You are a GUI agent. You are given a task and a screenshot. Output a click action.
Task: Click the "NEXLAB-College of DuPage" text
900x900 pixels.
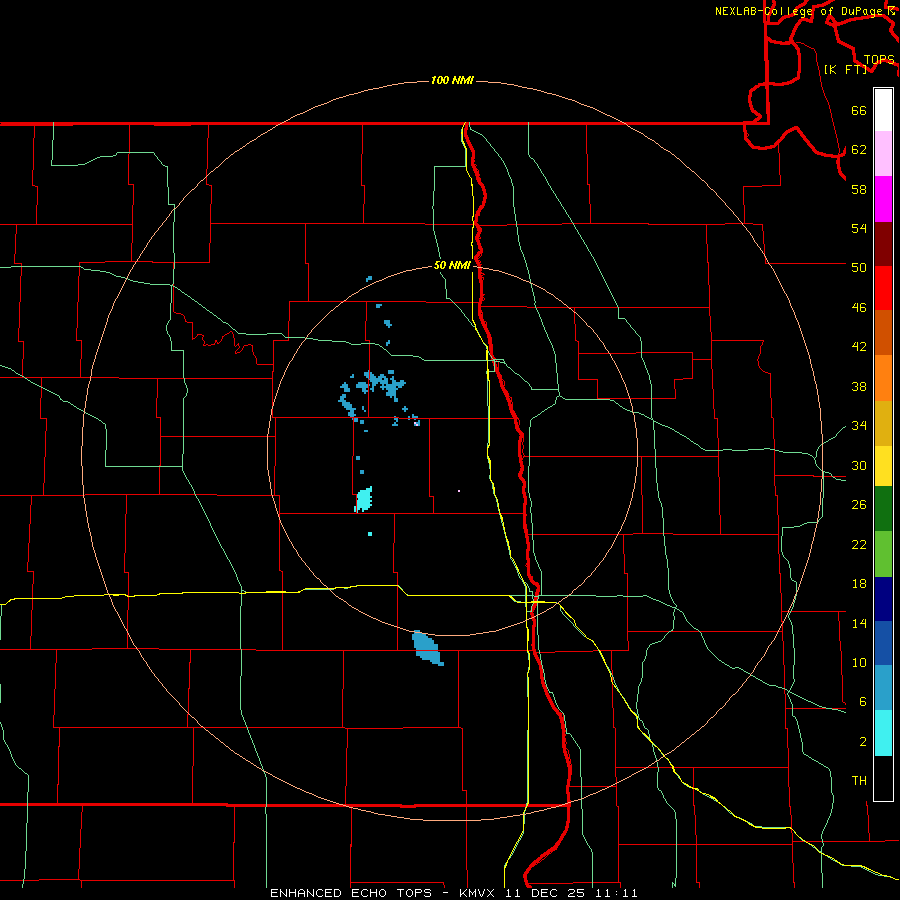(x=799, y=11)
